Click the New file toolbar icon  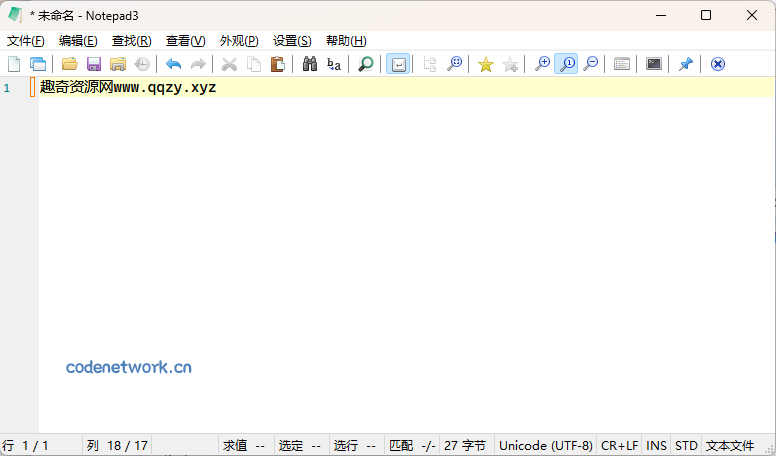(14, 64)
